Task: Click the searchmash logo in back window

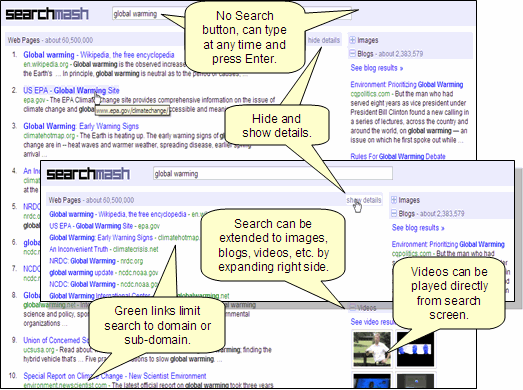Action: click(x=47, y=14)
